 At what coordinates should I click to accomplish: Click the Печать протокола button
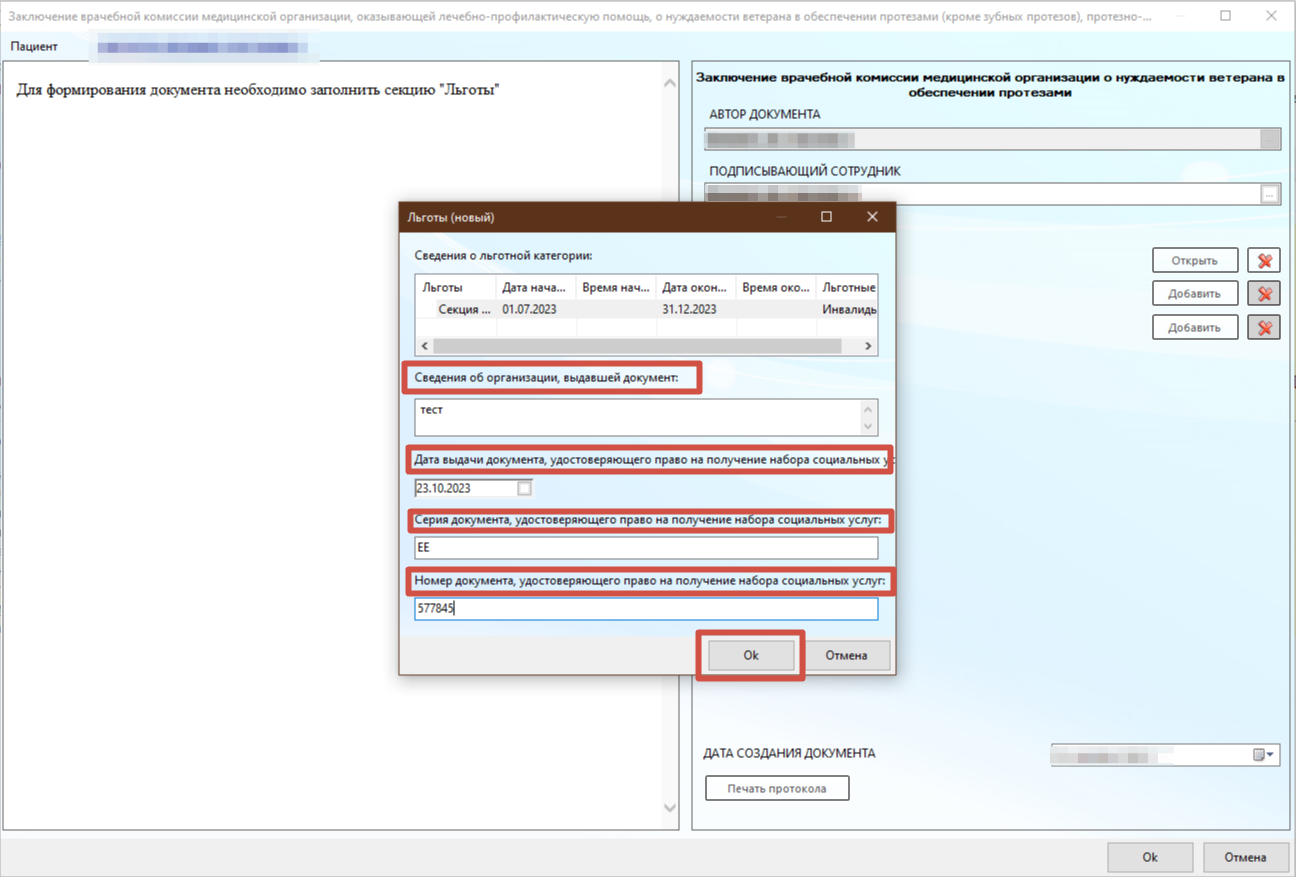[777, 788]
